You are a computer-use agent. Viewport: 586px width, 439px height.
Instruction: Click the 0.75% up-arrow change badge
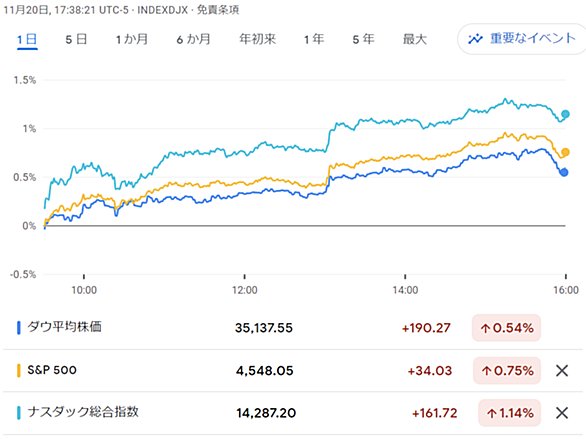click(507, 371)
